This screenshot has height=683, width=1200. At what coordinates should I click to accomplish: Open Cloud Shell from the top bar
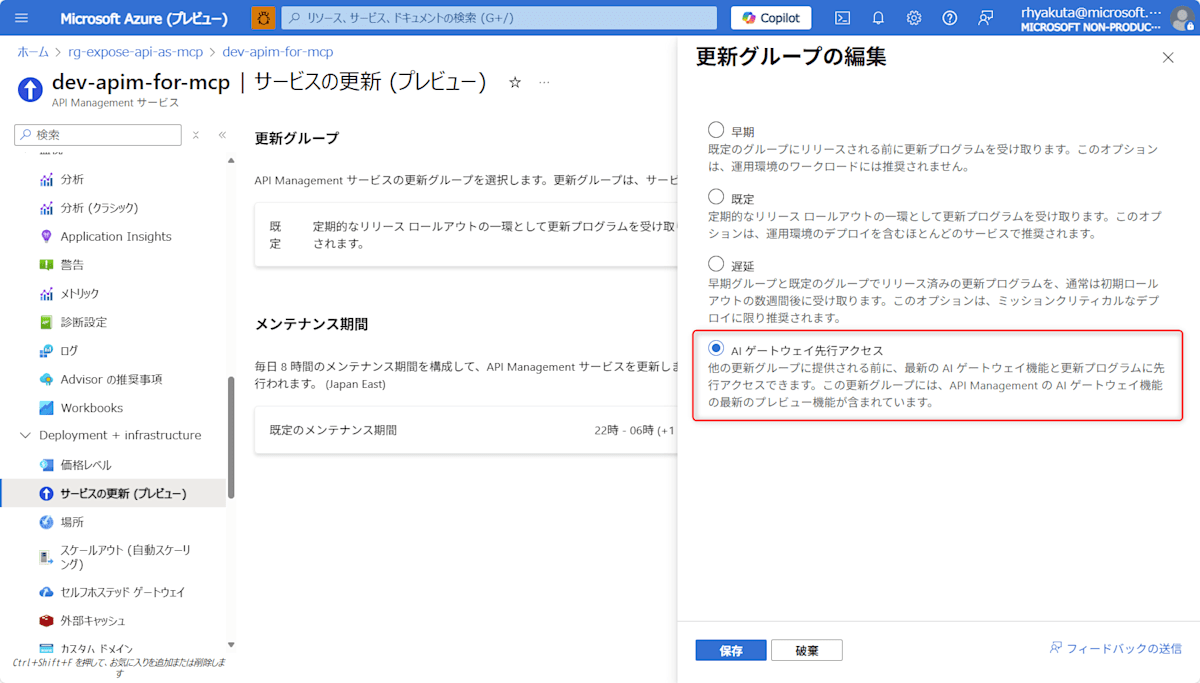point(843,18)
